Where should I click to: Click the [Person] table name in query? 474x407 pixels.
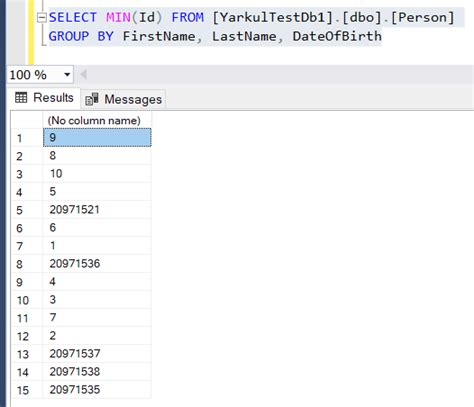pos(422,17)
